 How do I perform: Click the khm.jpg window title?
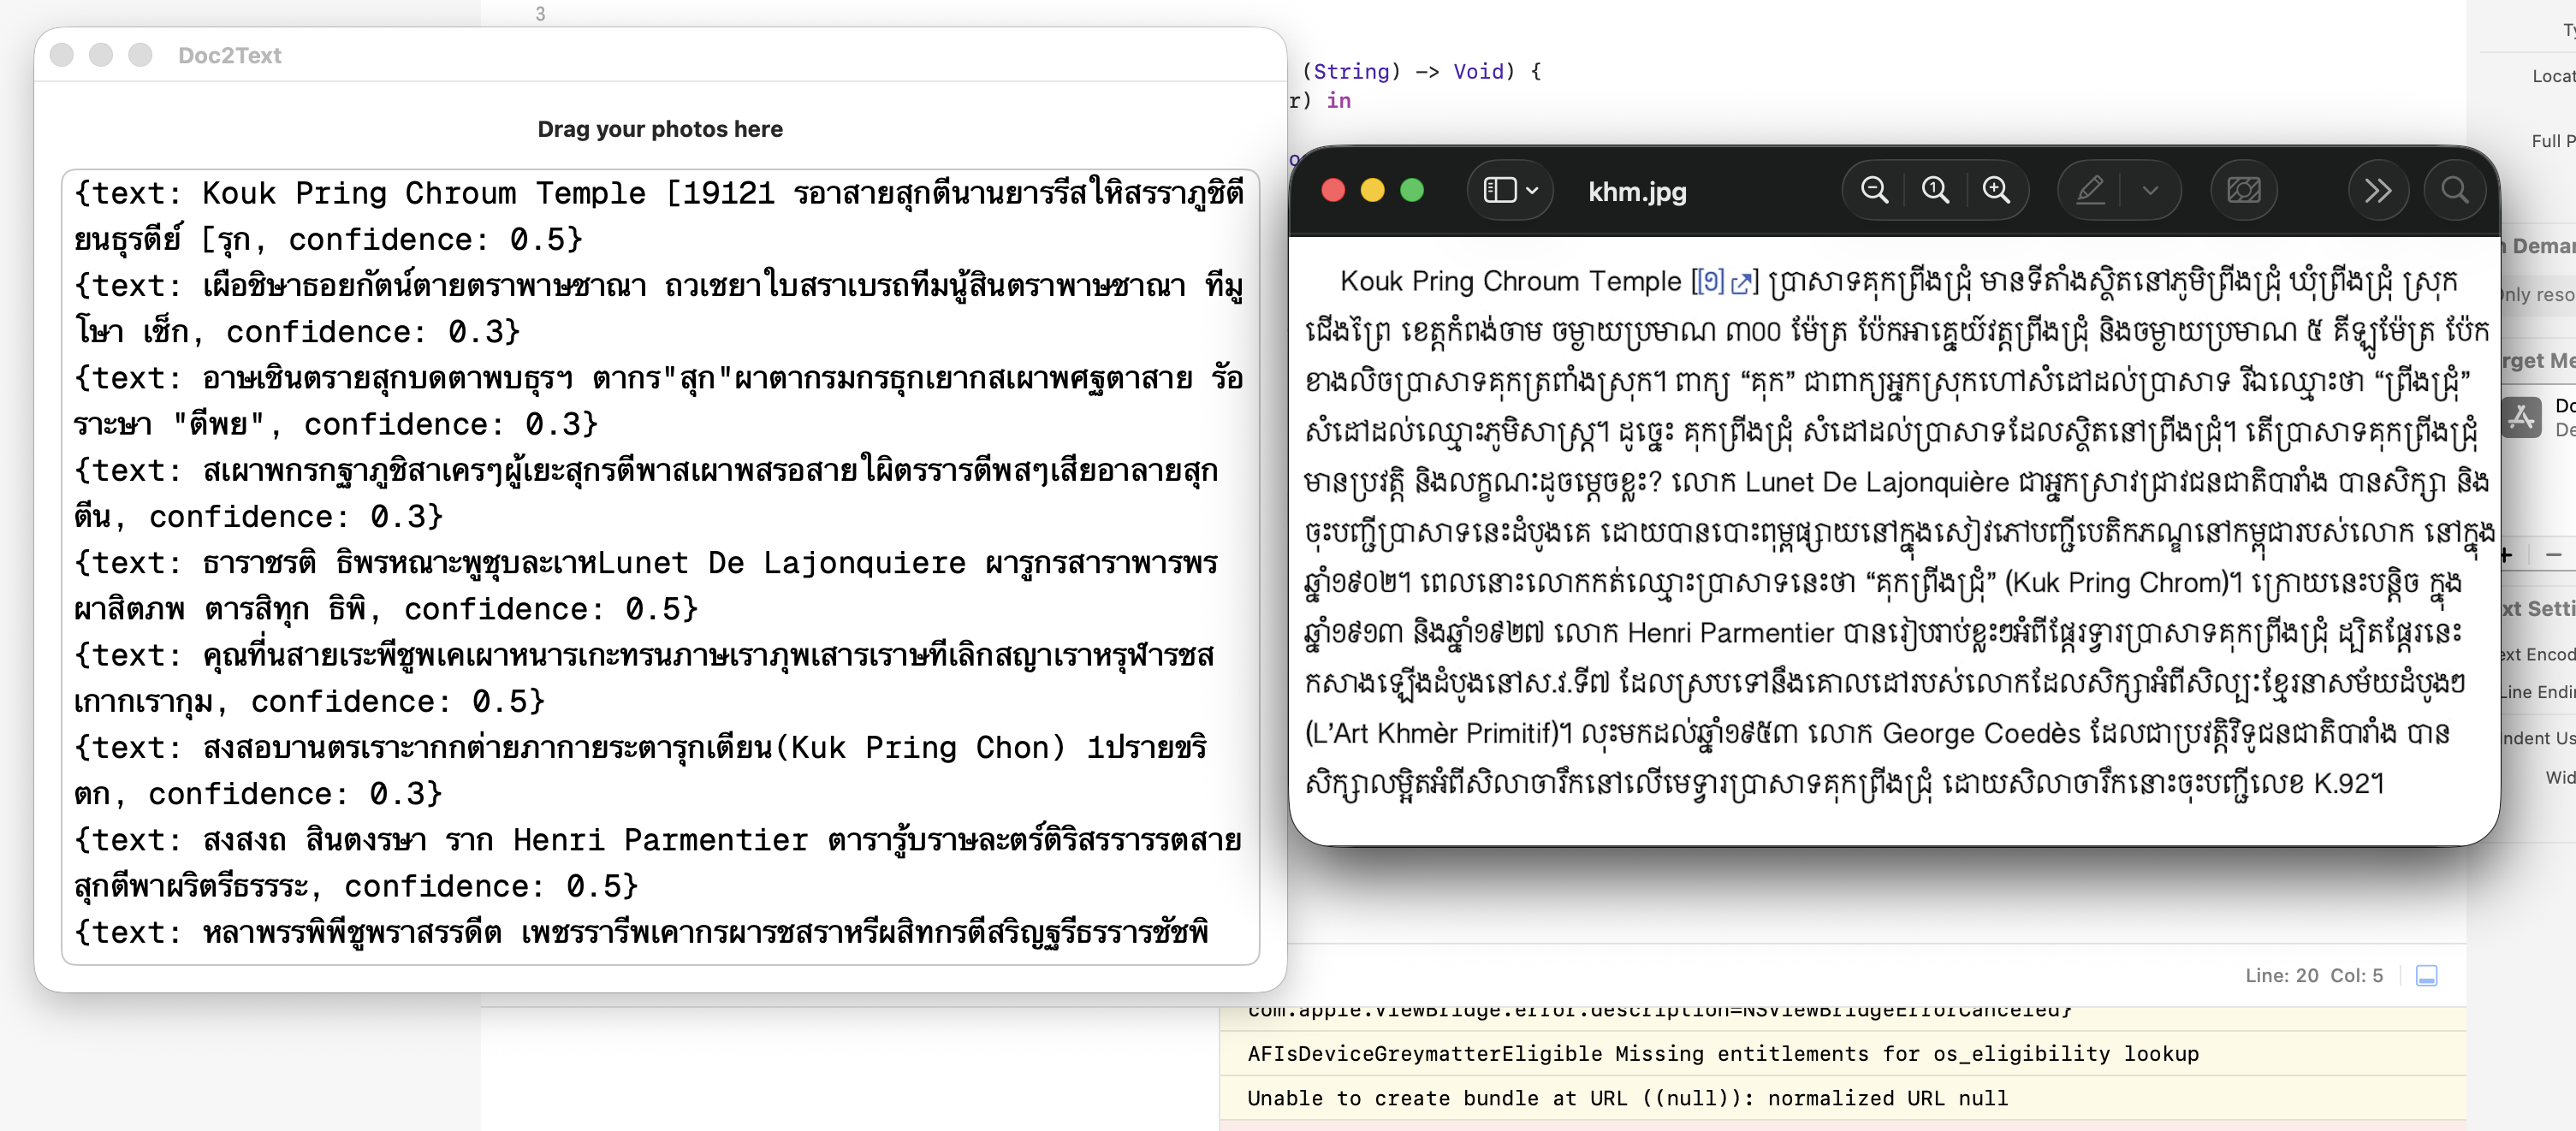point(1637,192)
